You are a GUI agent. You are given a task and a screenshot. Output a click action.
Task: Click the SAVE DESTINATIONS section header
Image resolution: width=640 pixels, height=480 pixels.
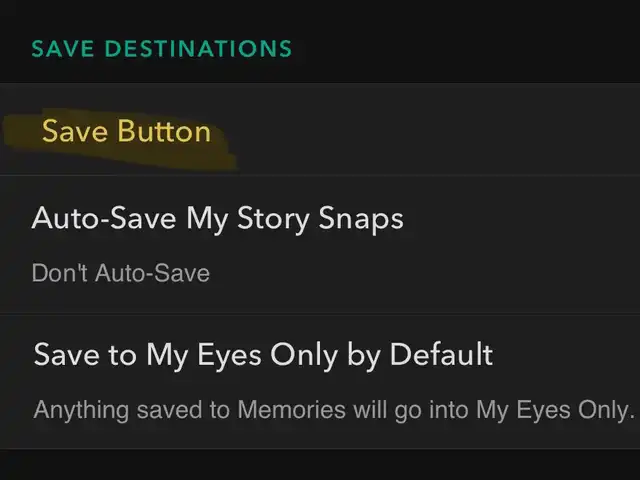162,48
